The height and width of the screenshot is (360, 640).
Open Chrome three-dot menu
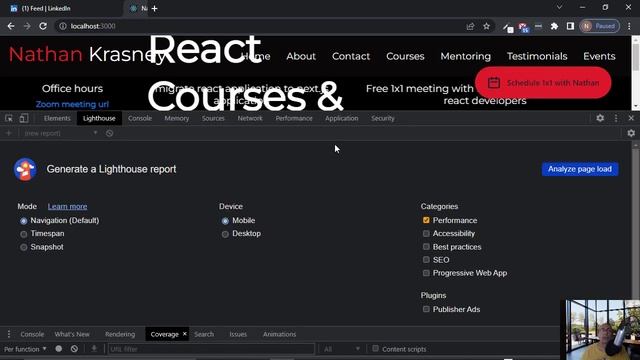629,26
